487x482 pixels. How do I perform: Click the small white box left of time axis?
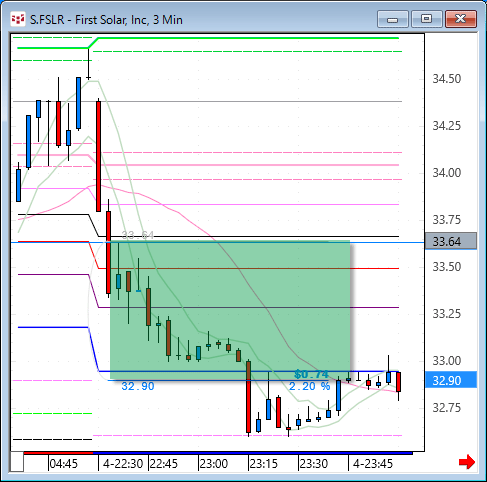17,462
